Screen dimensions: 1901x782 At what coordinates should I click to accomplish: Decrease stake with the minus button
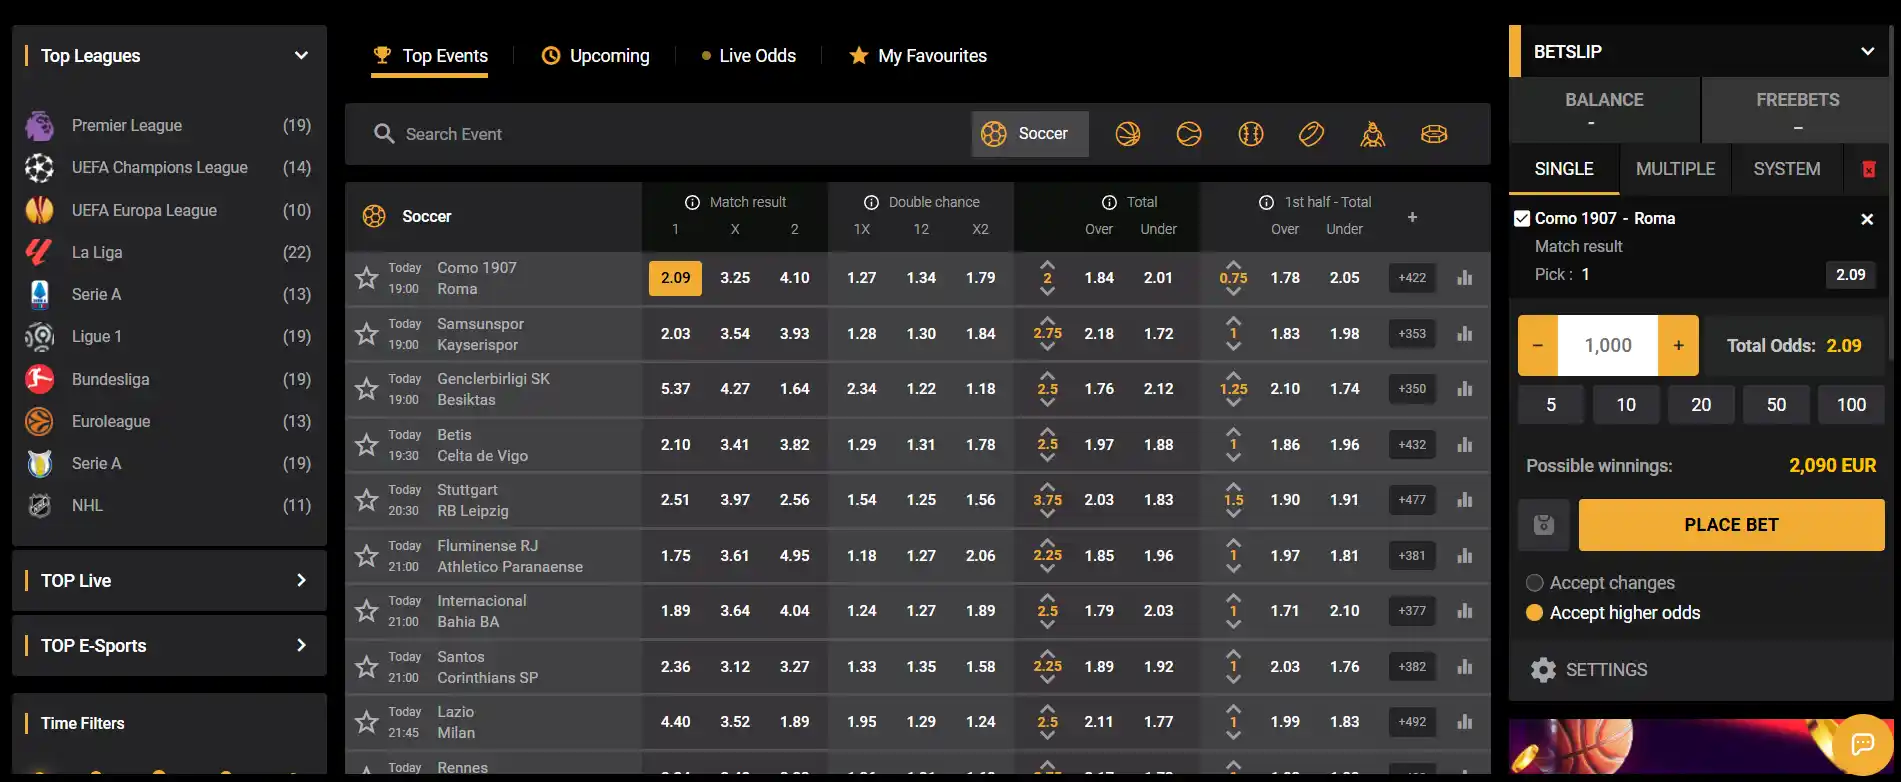pos(1538,346)
